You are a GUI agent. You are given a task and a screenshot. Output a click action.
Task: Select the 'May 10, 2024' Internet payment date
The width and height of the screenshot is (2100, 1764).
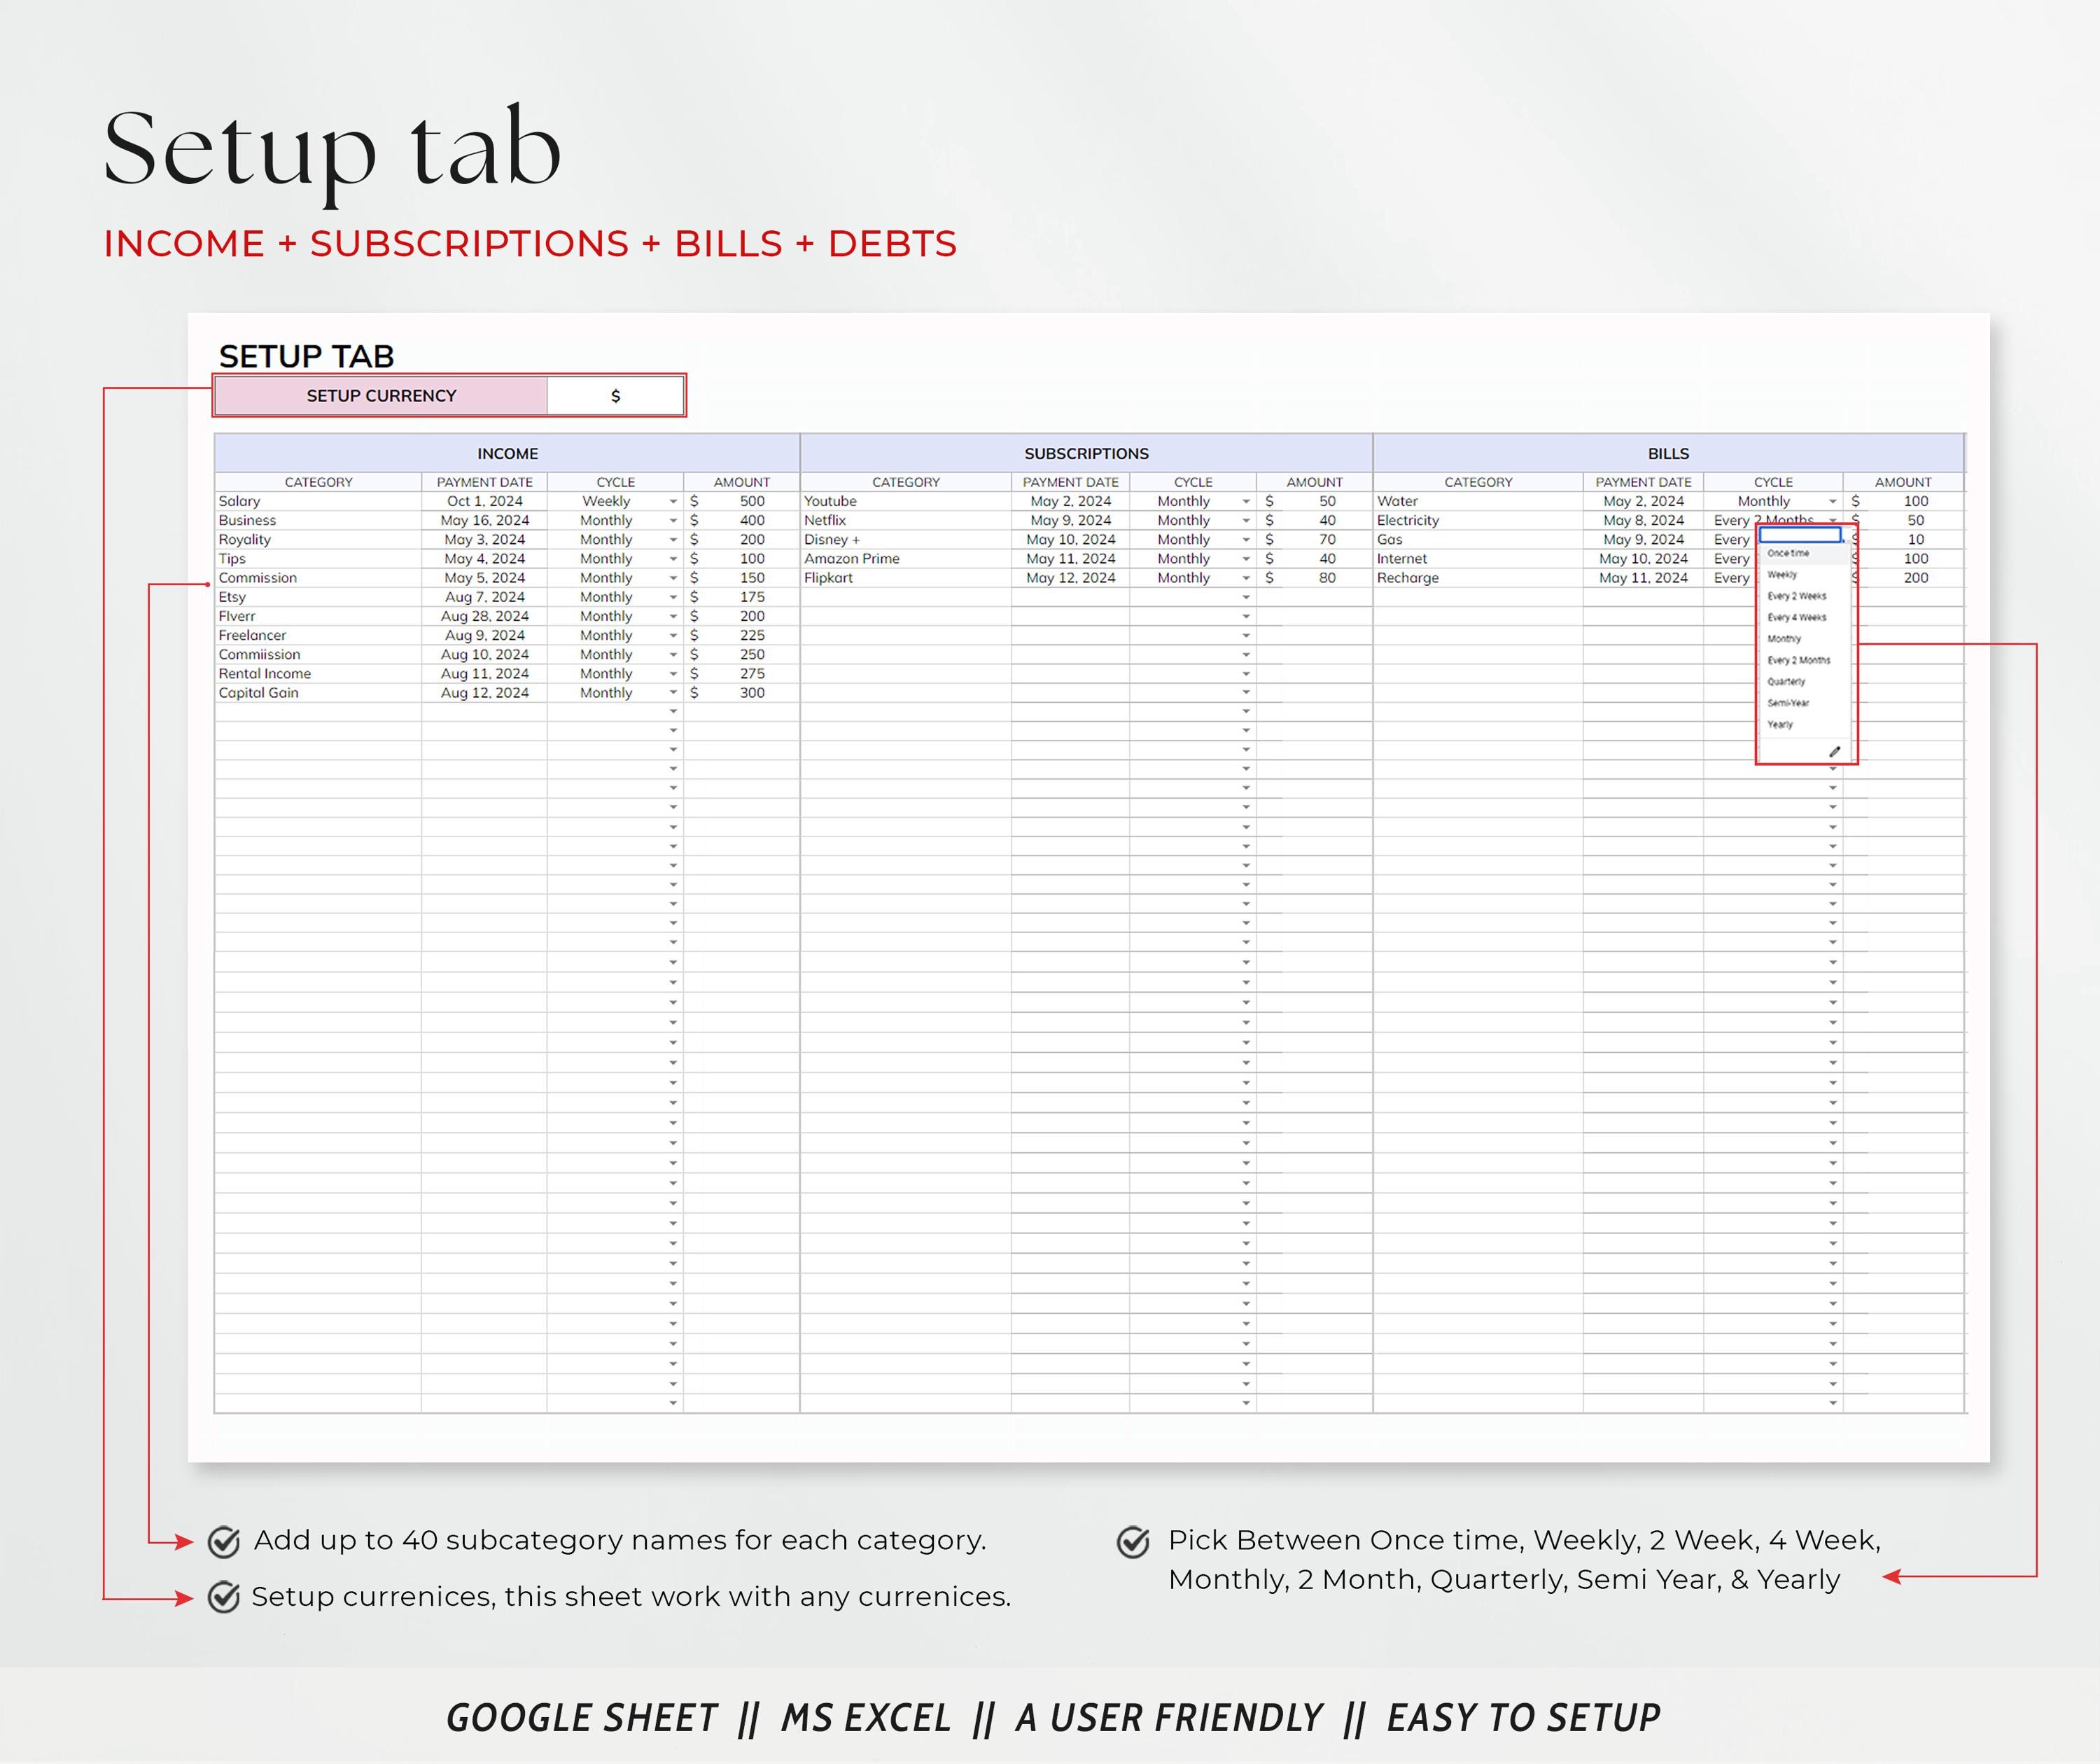click(1643, 559)
